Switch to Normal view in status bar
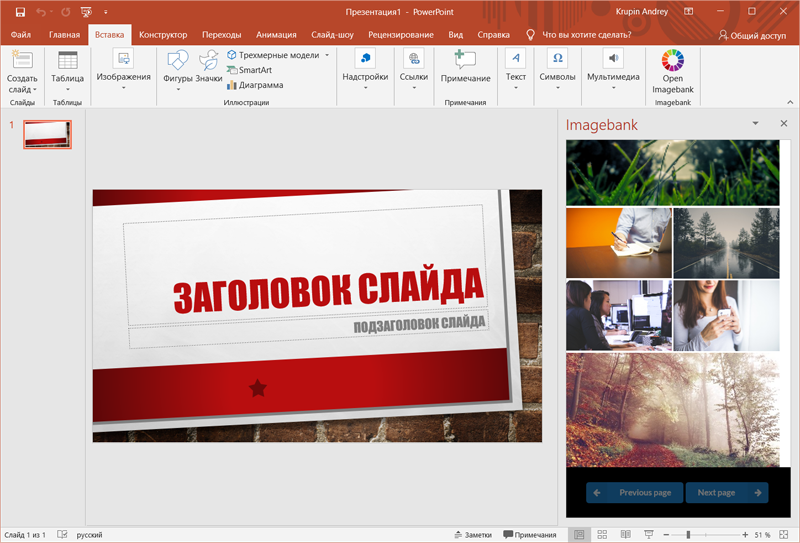This screenshot has width=800, height=543. point(579,535)
